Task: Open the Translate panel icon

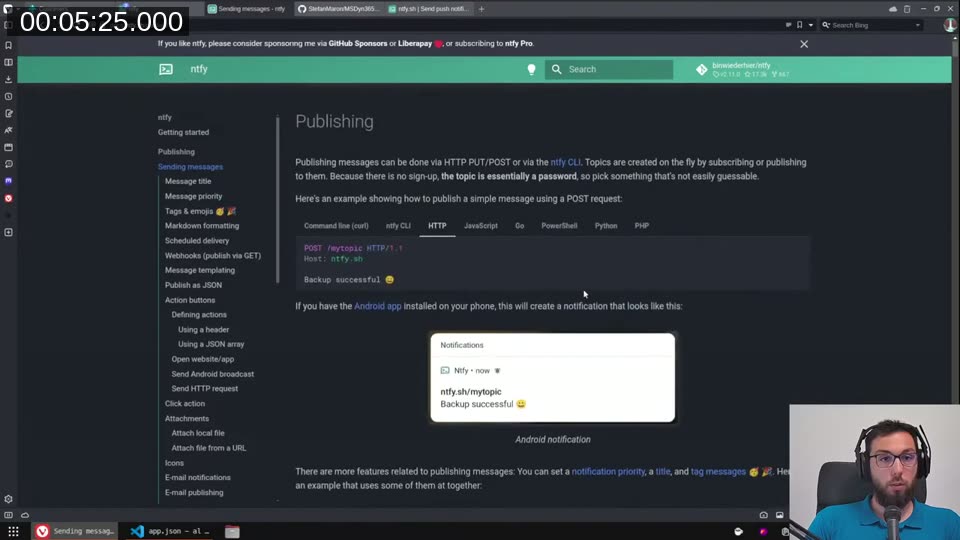Action: click(x=9, y=130)
